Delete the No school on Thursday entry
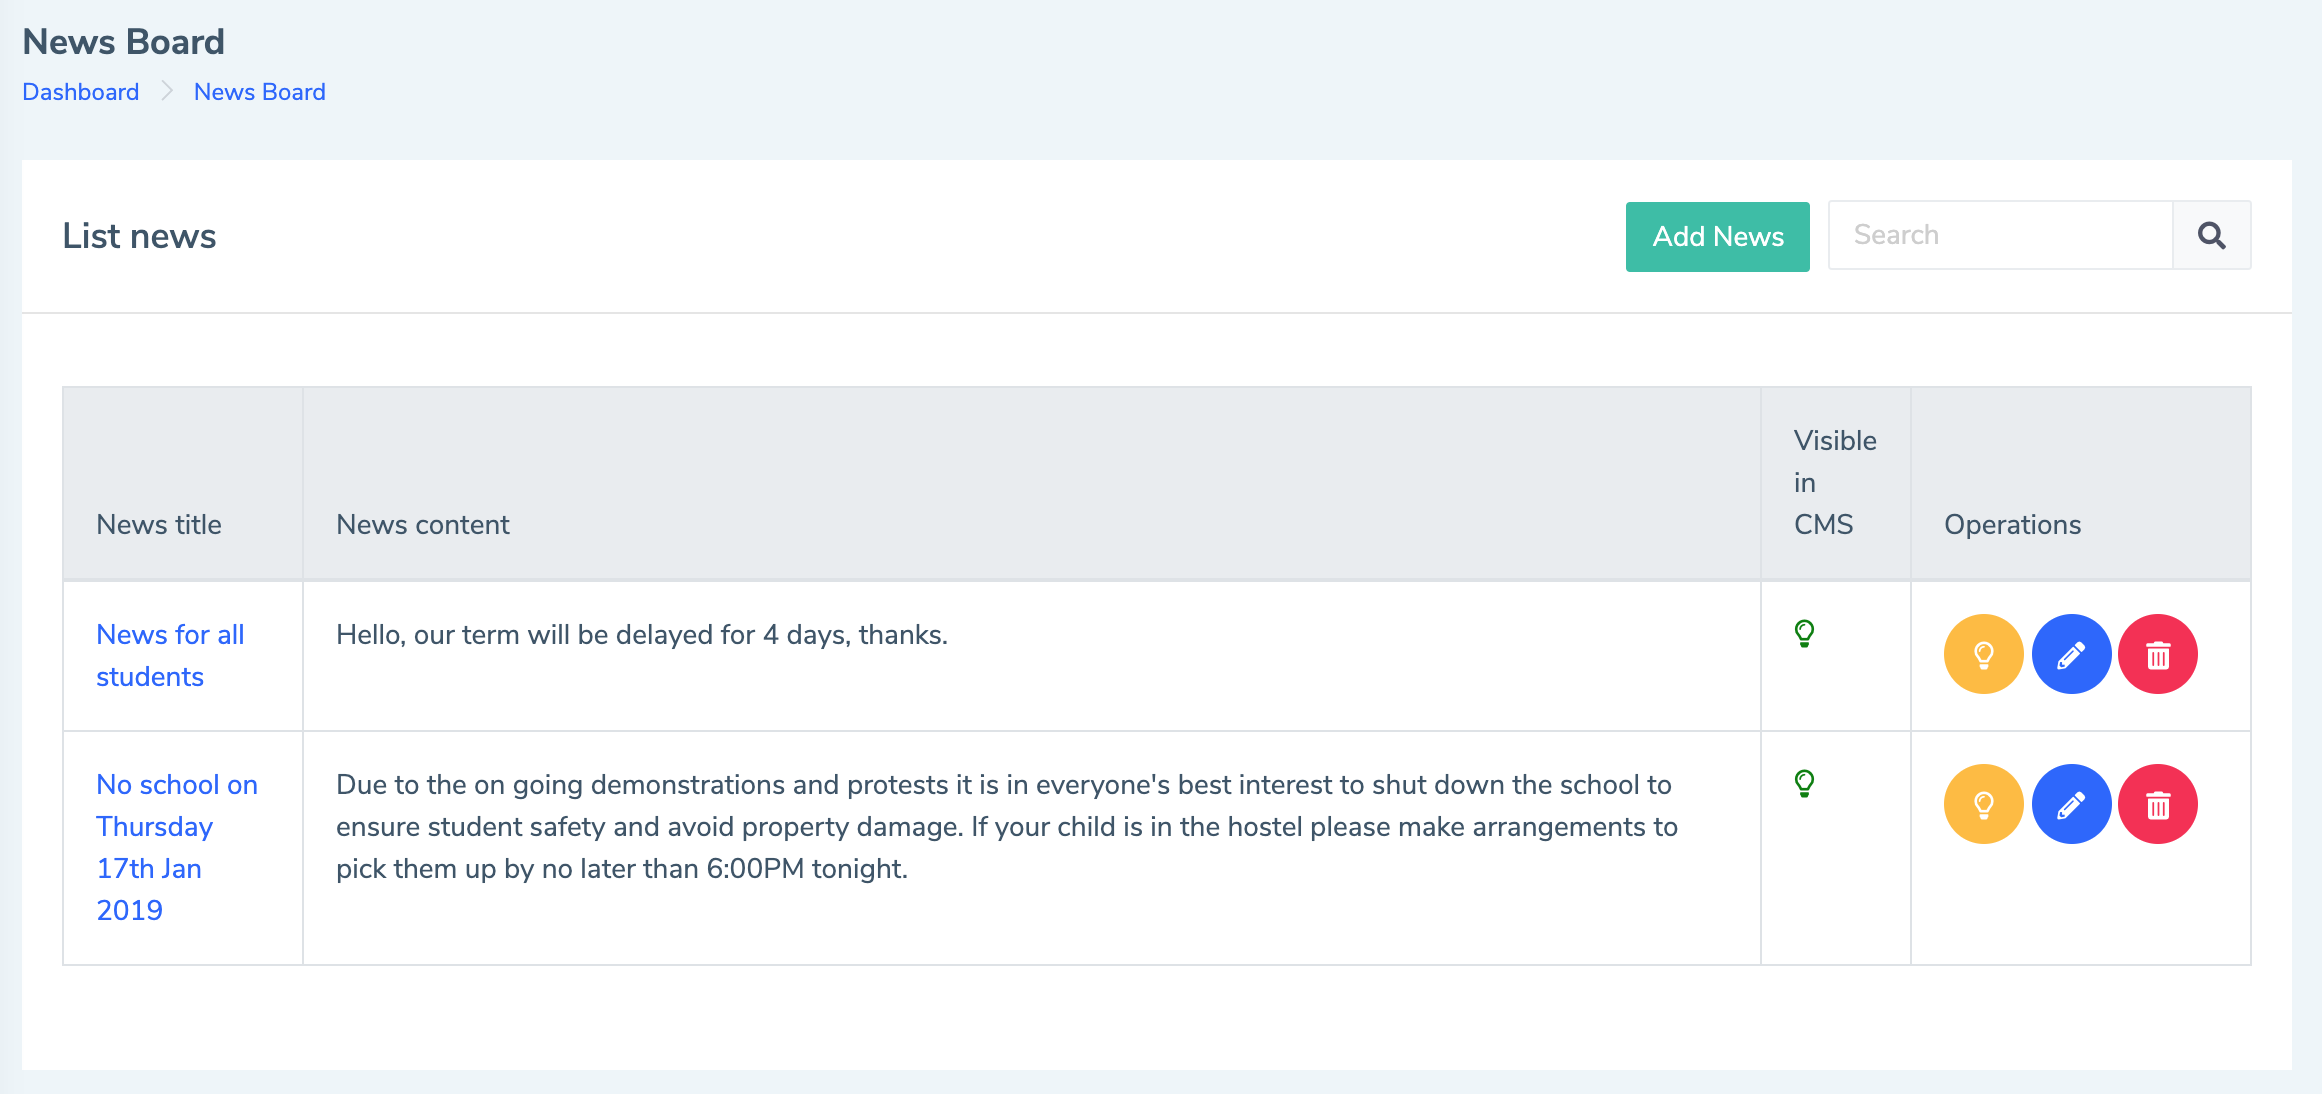Image resolution: width=2322 pixels, height=1094 pixels. tap(2158, 804)
